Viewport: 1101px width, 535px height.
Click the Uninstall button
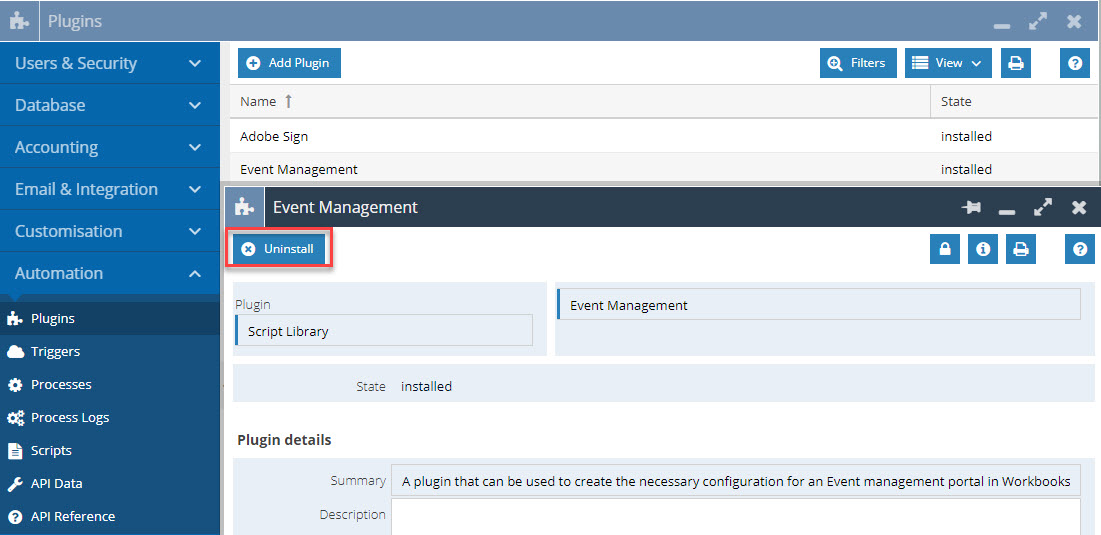279,249
